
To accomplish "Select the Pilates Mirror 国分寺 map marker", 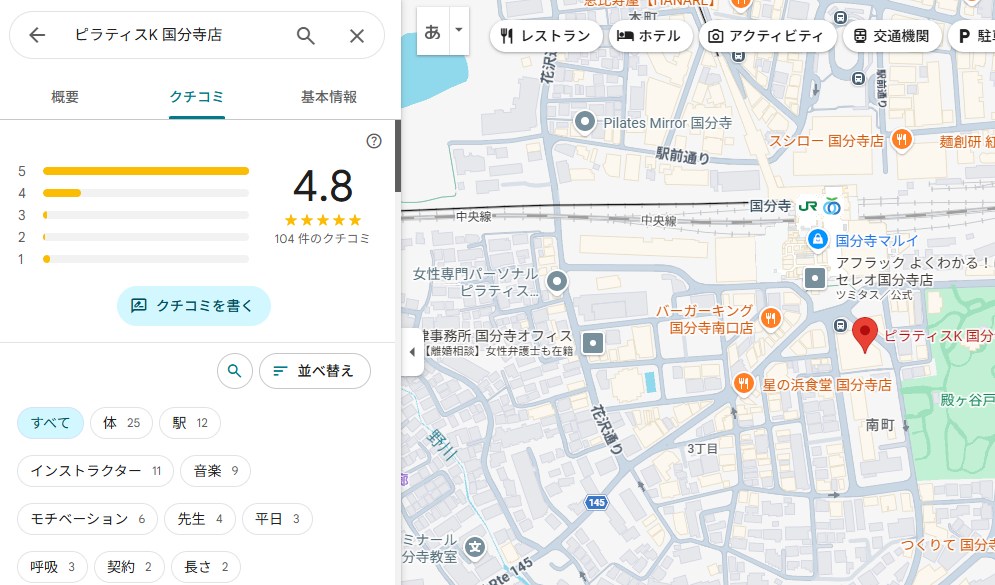I will [586, 122].
